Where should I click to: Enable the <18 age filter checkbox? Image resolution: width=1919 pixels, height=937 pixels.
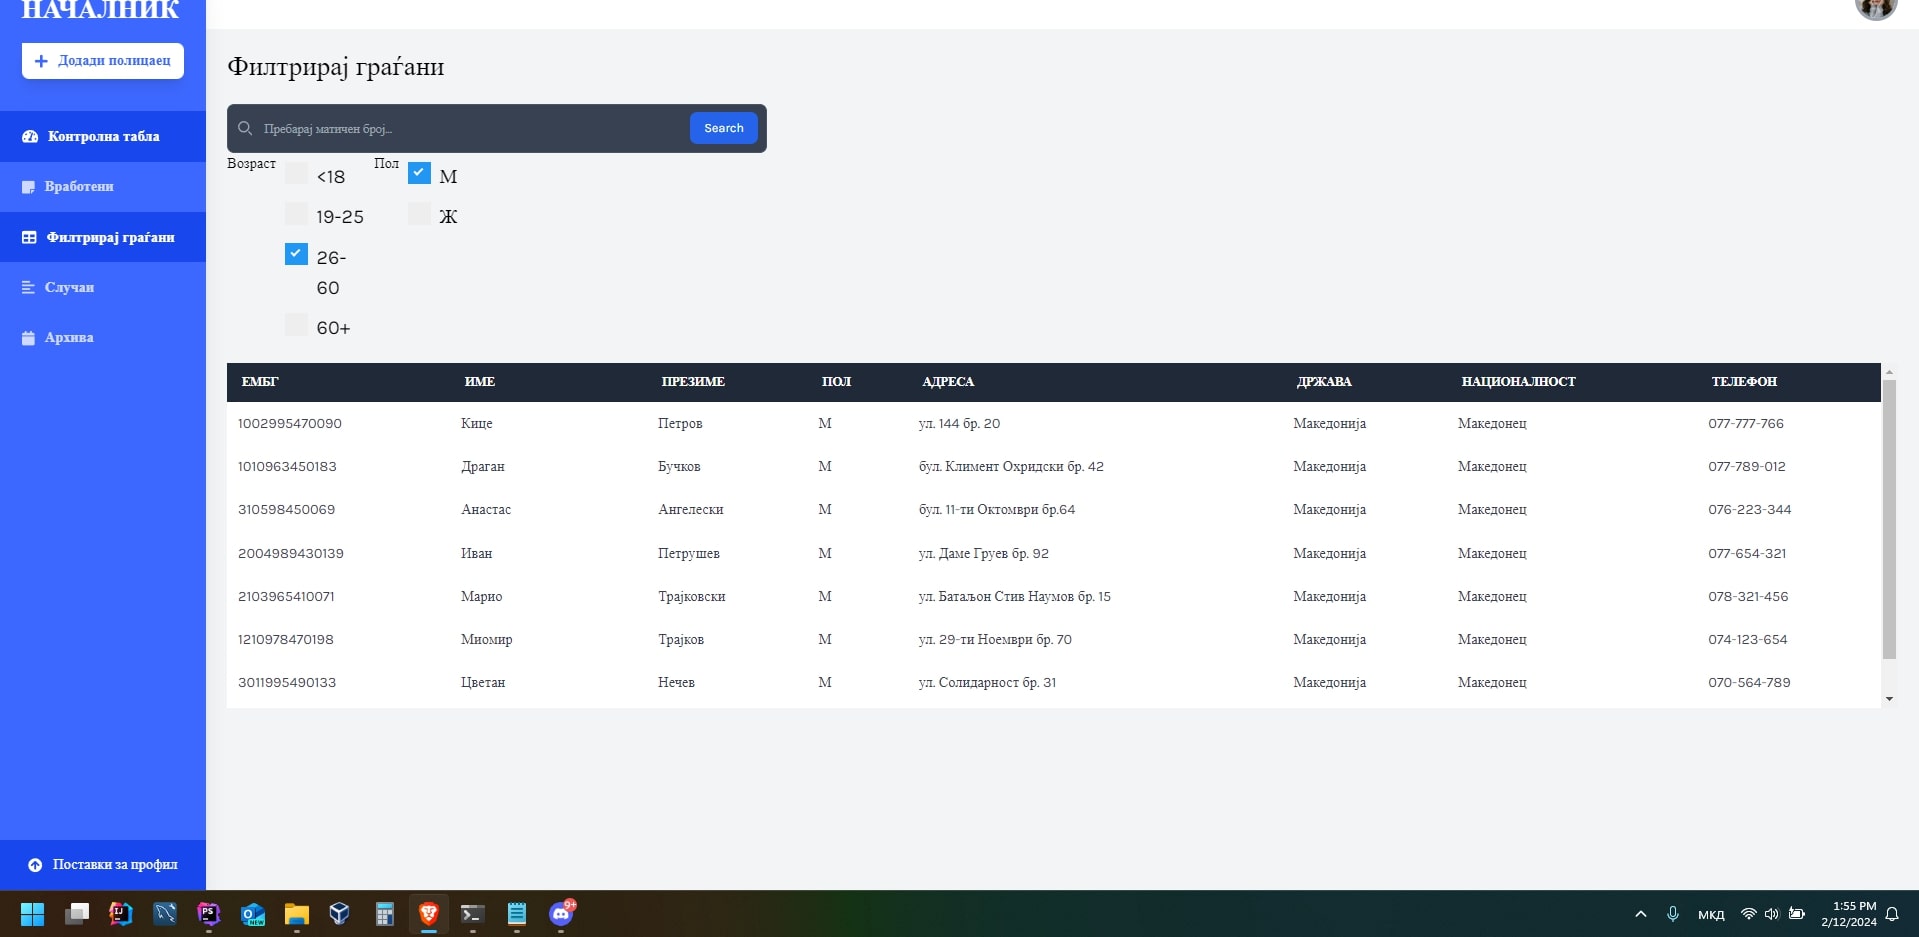[x=296, y=174]
